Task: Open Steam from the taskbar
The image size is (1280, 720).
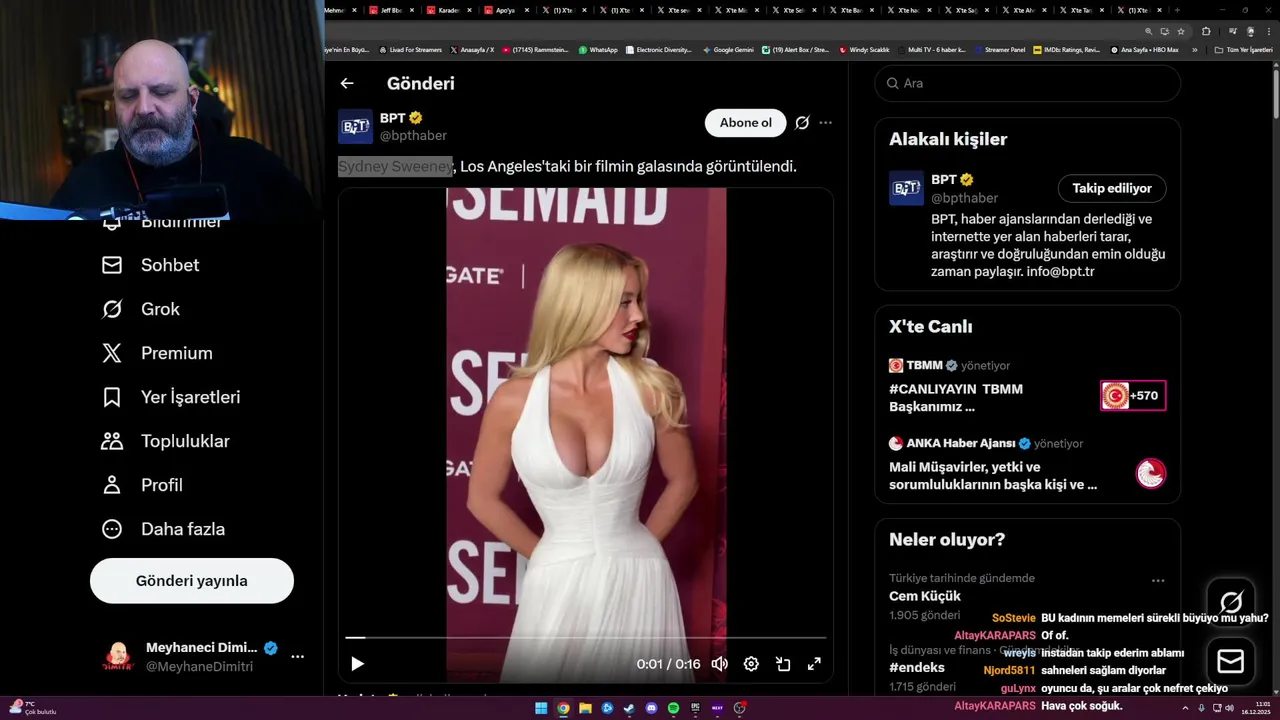Action: tap(629, 708)
